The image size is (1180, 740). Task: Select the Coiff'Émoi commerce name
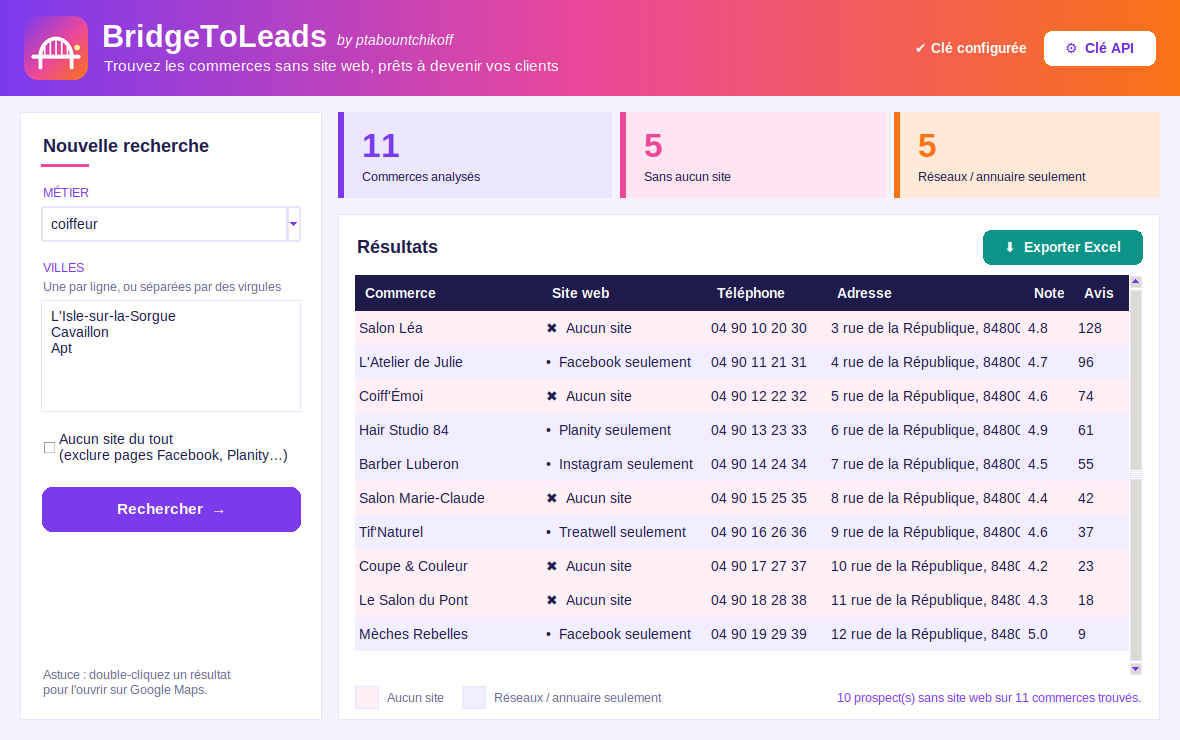coord(391,396)
